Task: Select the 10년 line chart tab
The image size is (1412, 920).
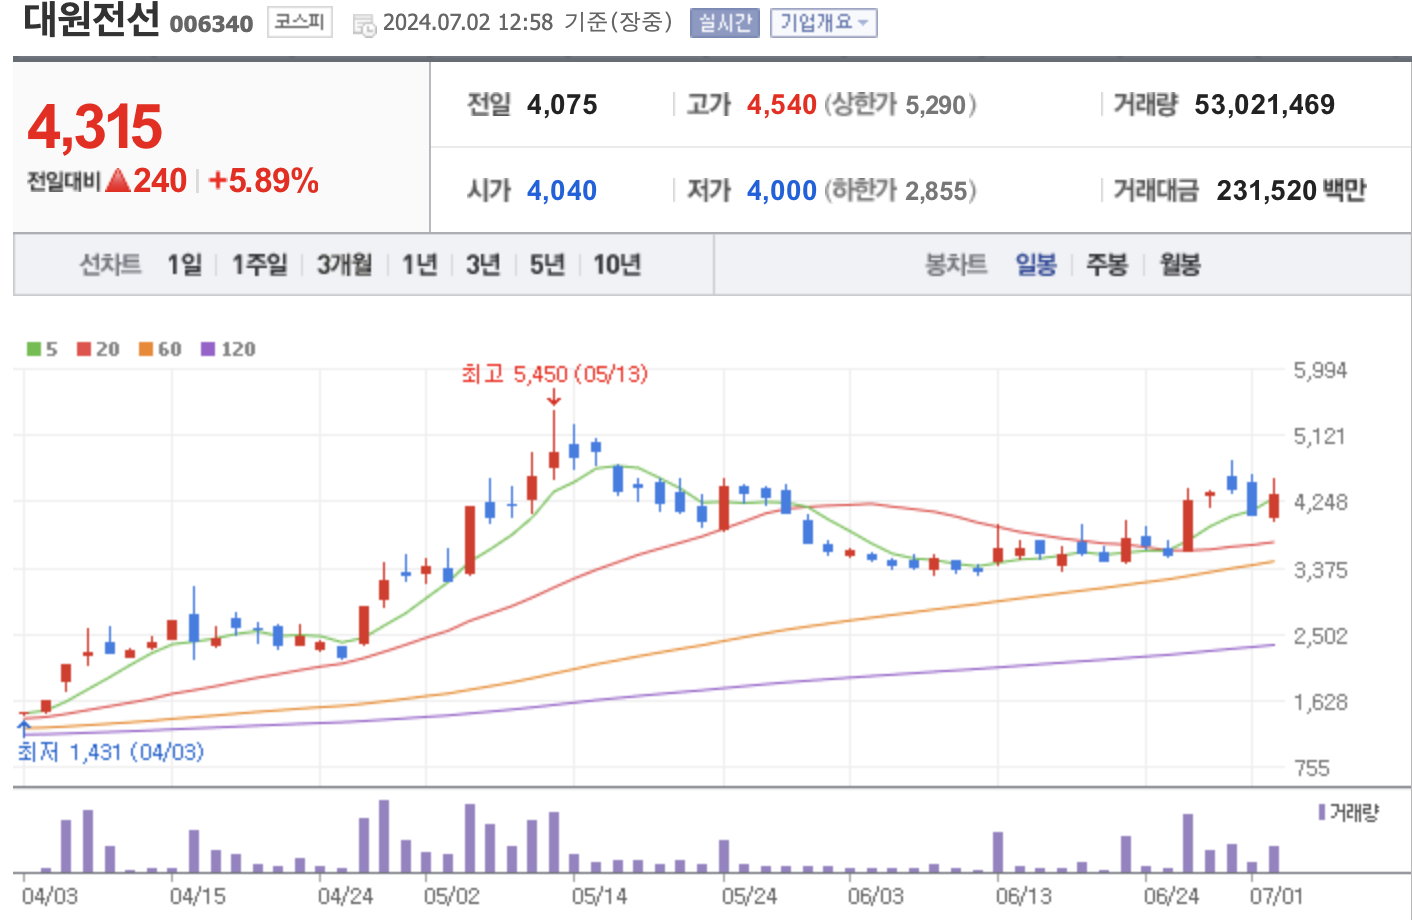Action: pos(617,264)
